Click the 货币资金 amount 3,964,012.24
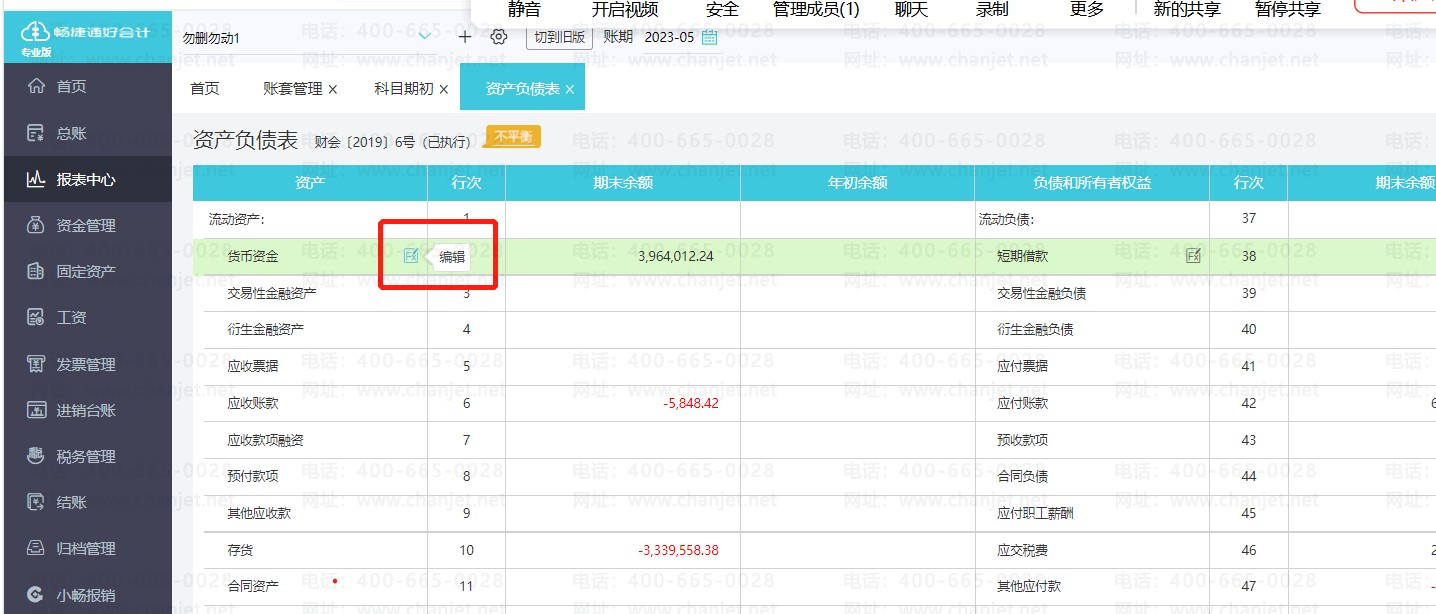1436x614 pixels. (x=676, y=256)
